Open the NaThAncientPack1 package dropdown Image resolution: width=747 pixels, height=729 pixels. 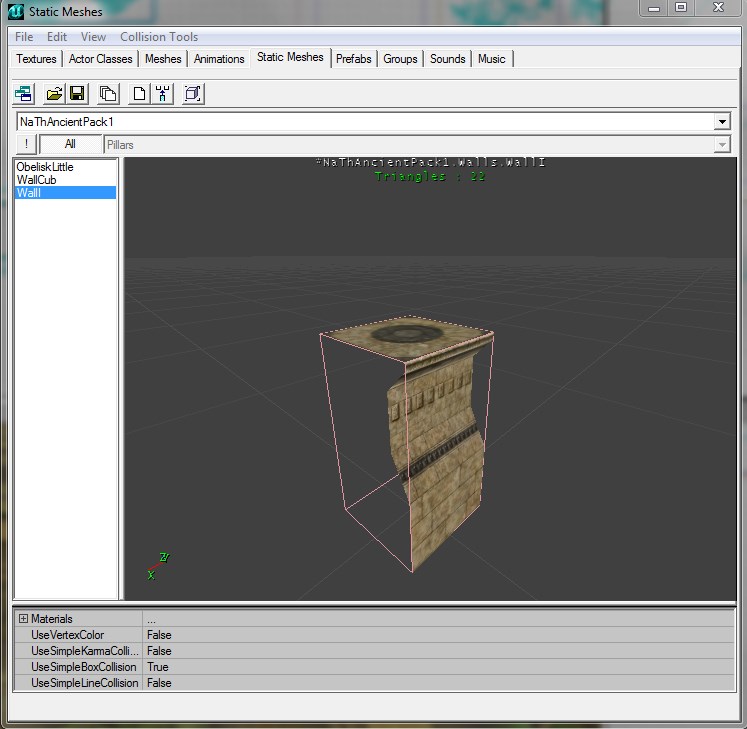point(722,122)
